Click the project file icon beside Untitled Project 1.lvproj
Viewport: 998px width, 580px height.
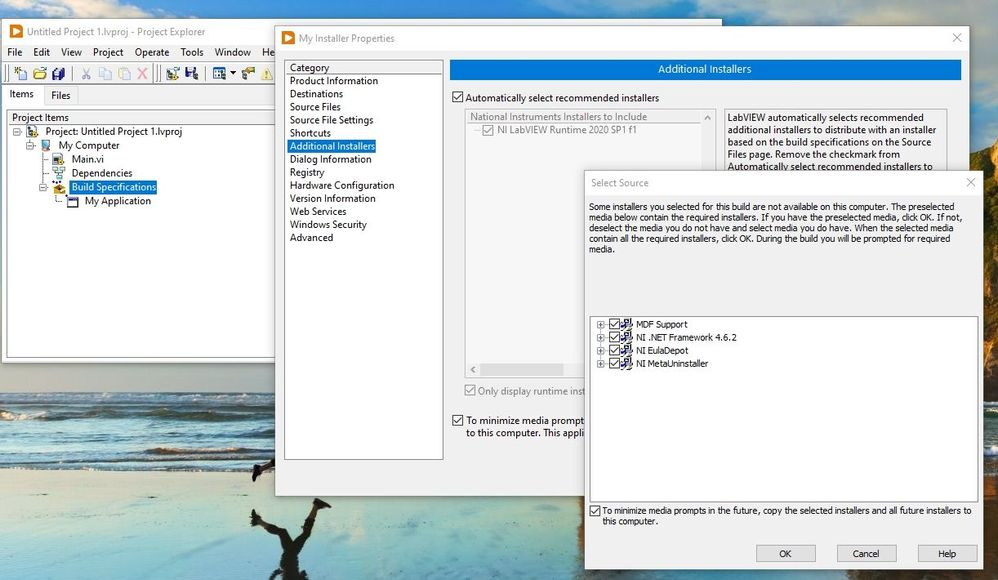[x=32, y=131]
